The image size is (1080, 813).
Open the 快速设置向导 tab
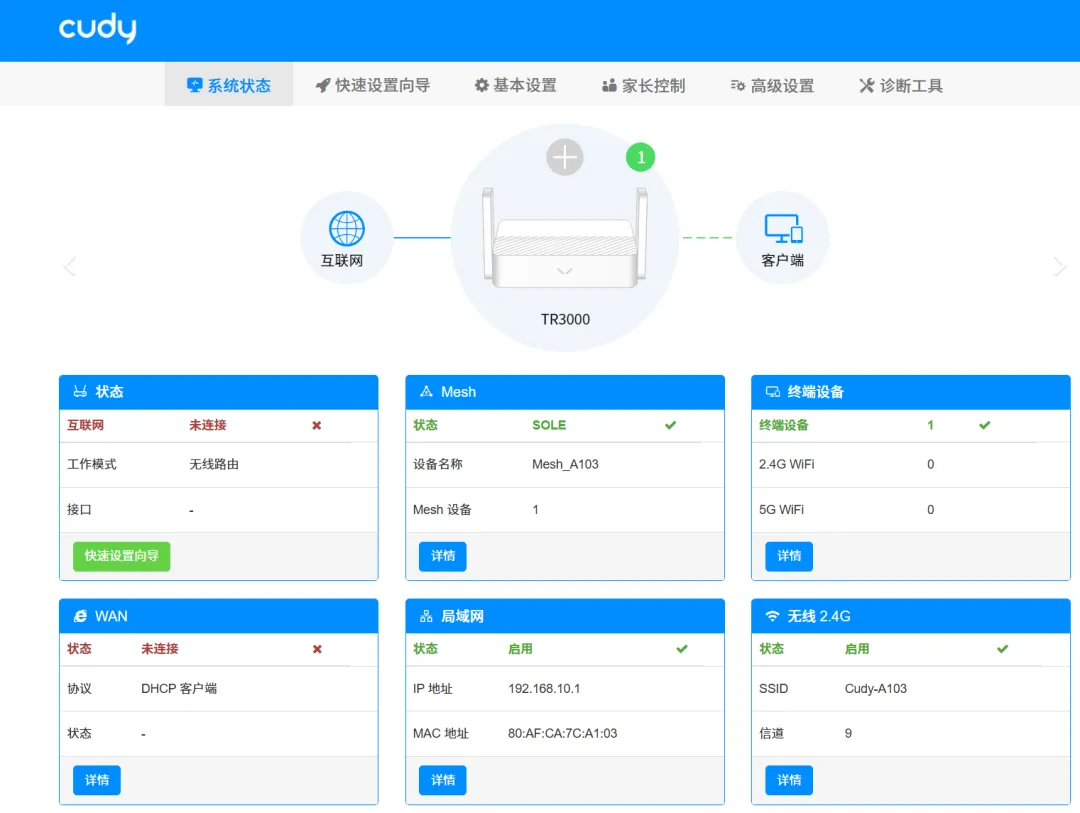click(373, 85)
